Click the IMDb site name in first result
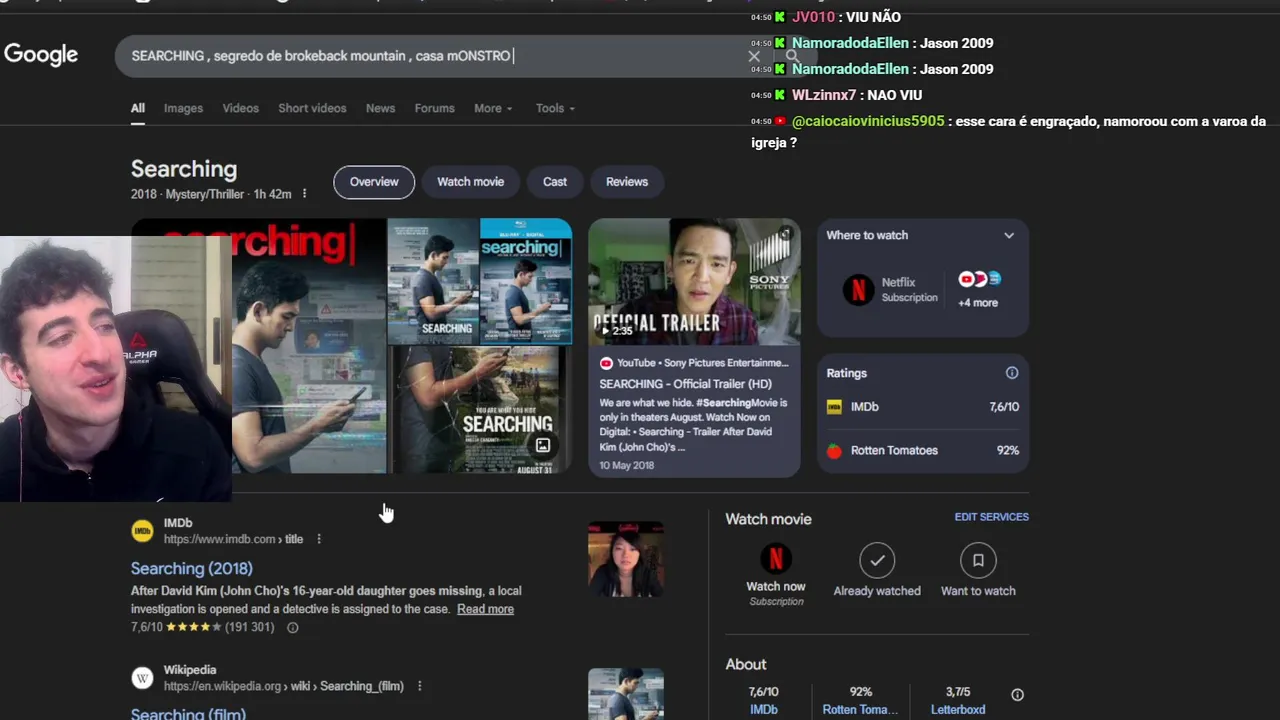 178,523
